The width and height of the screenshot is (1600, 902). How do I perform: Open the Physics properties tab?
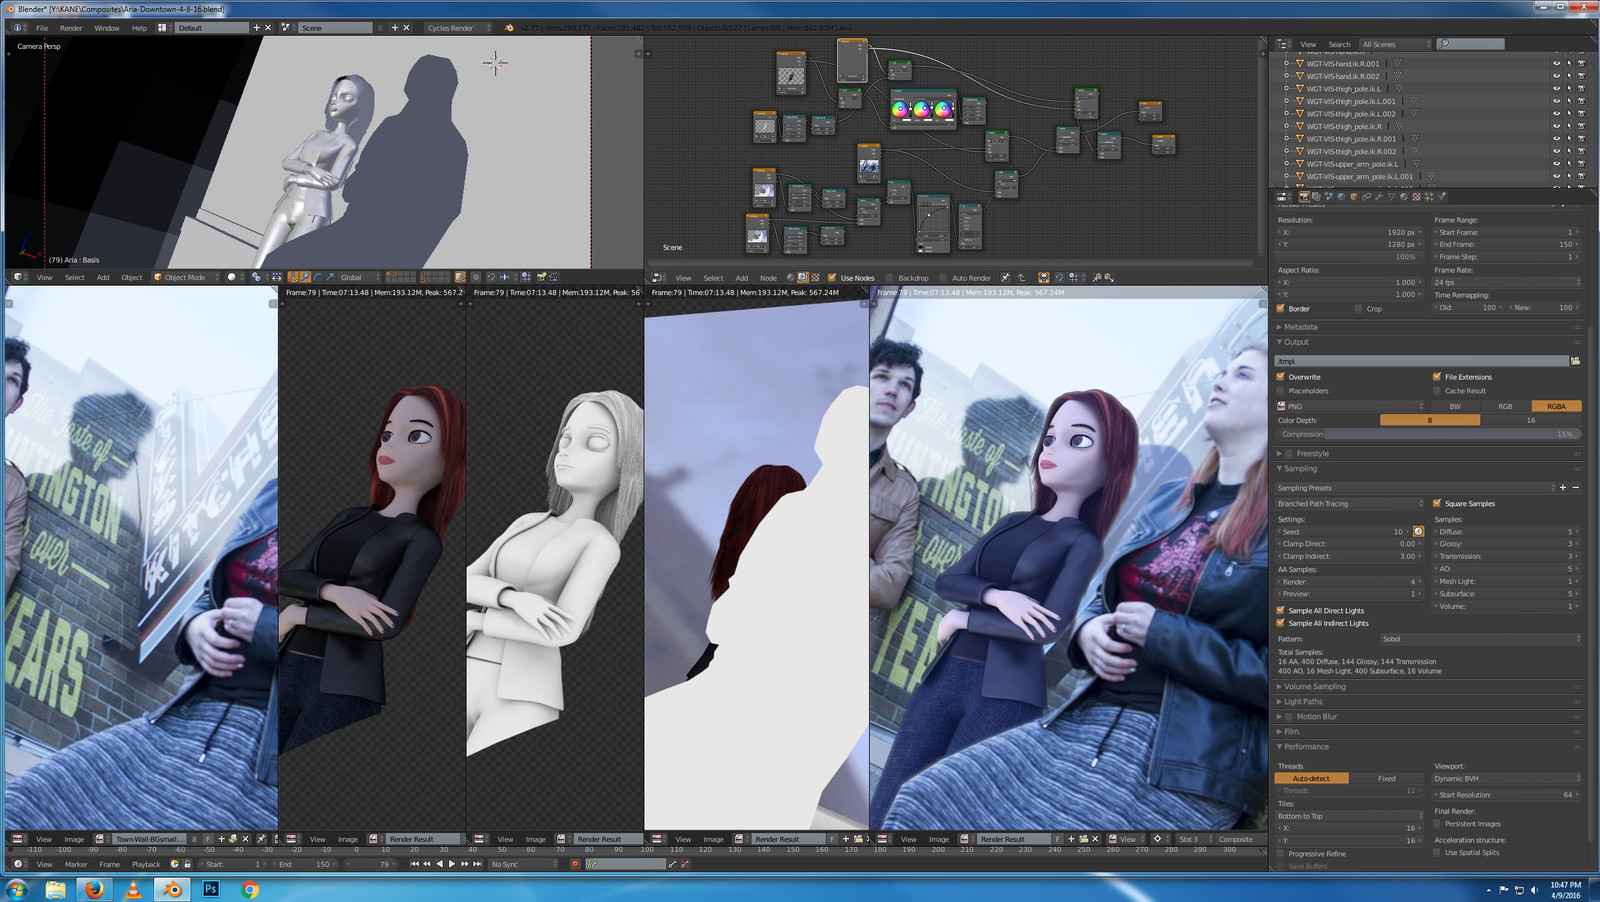(x=1442, y=196)
